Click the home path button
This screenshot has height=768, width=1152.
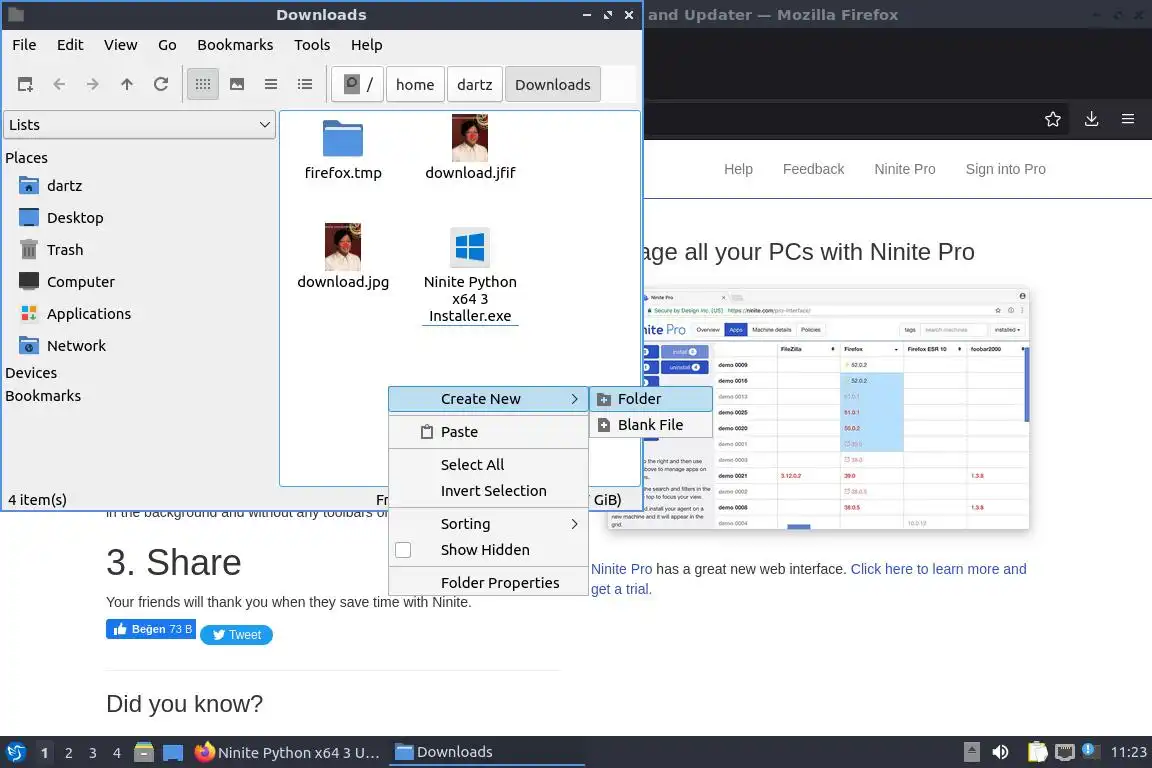pyautogui.click(x=415, y=85)
